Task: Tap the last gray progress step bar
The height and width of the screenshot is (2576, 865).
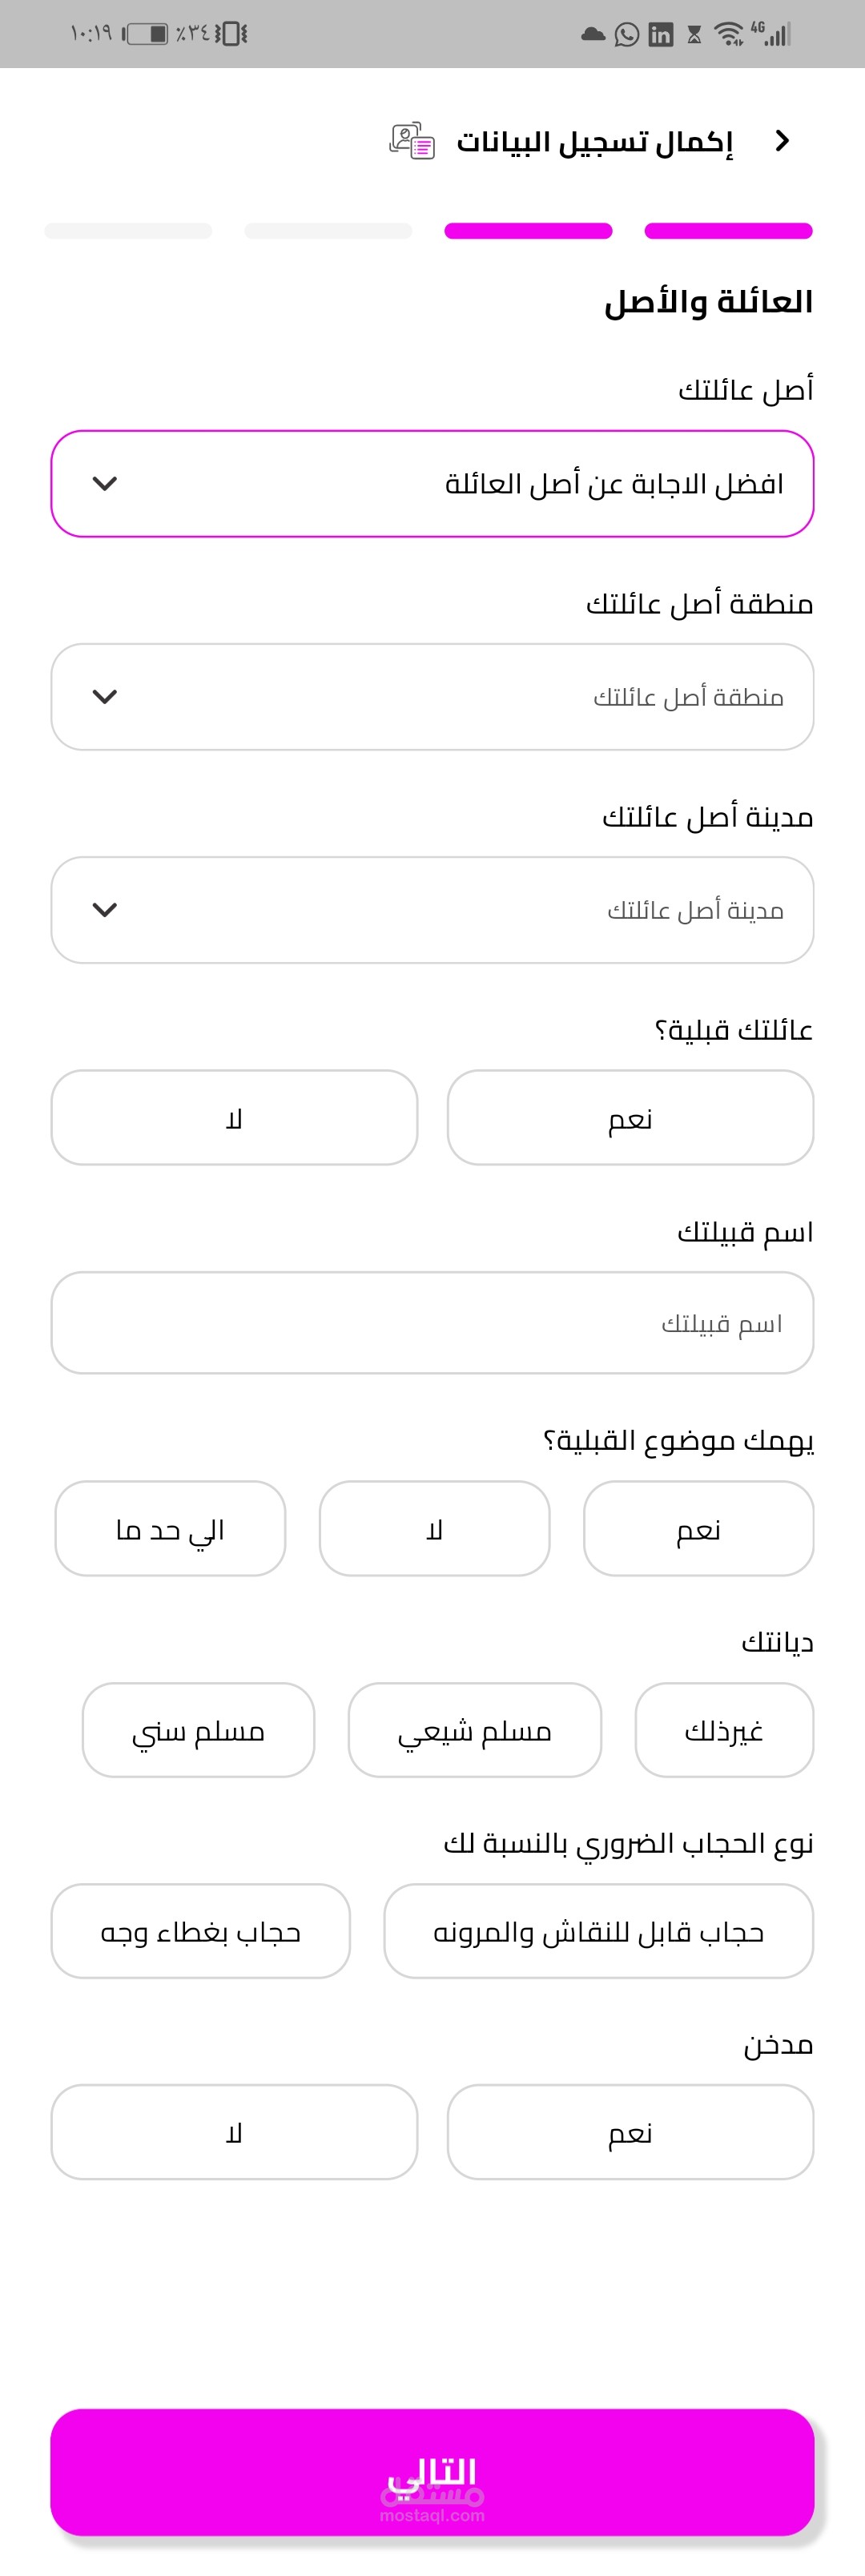Action: (128, 231)
